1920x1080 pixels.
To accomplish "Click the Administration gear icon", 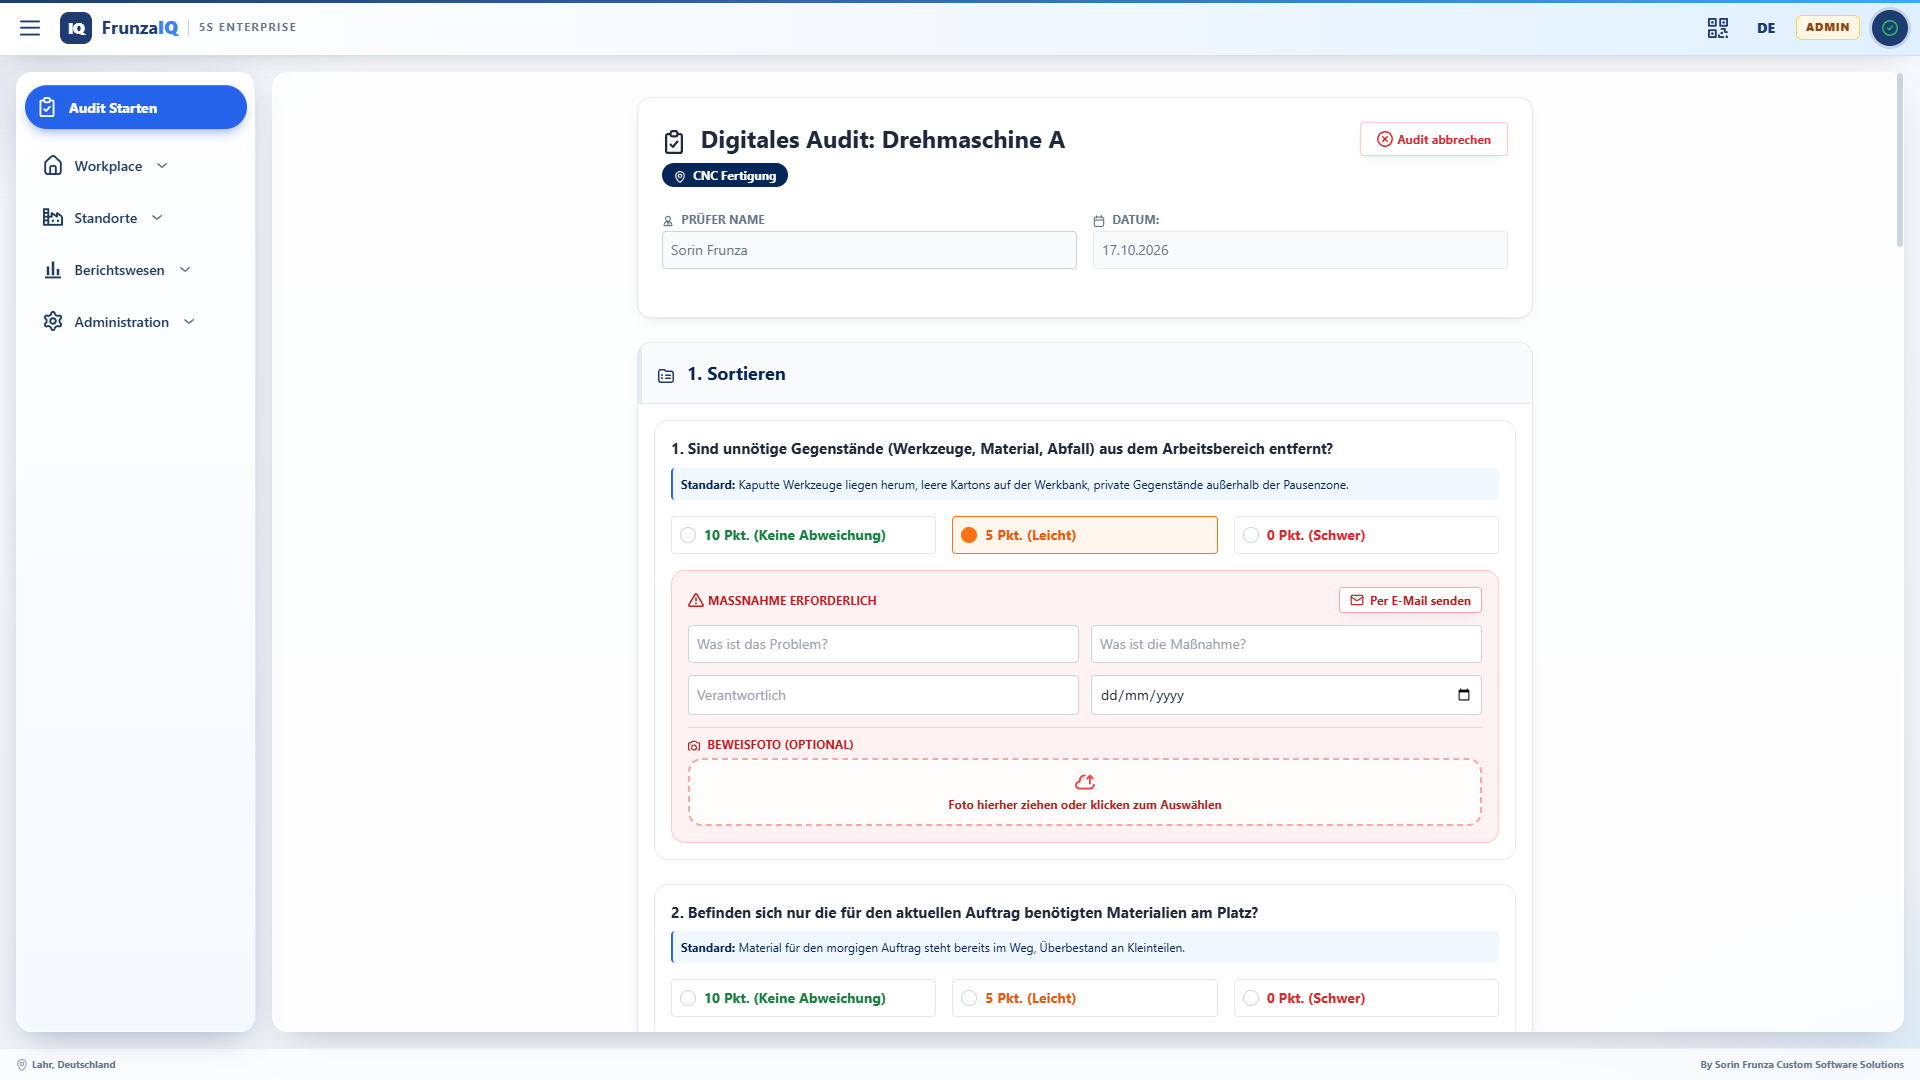I will point(53,322).
